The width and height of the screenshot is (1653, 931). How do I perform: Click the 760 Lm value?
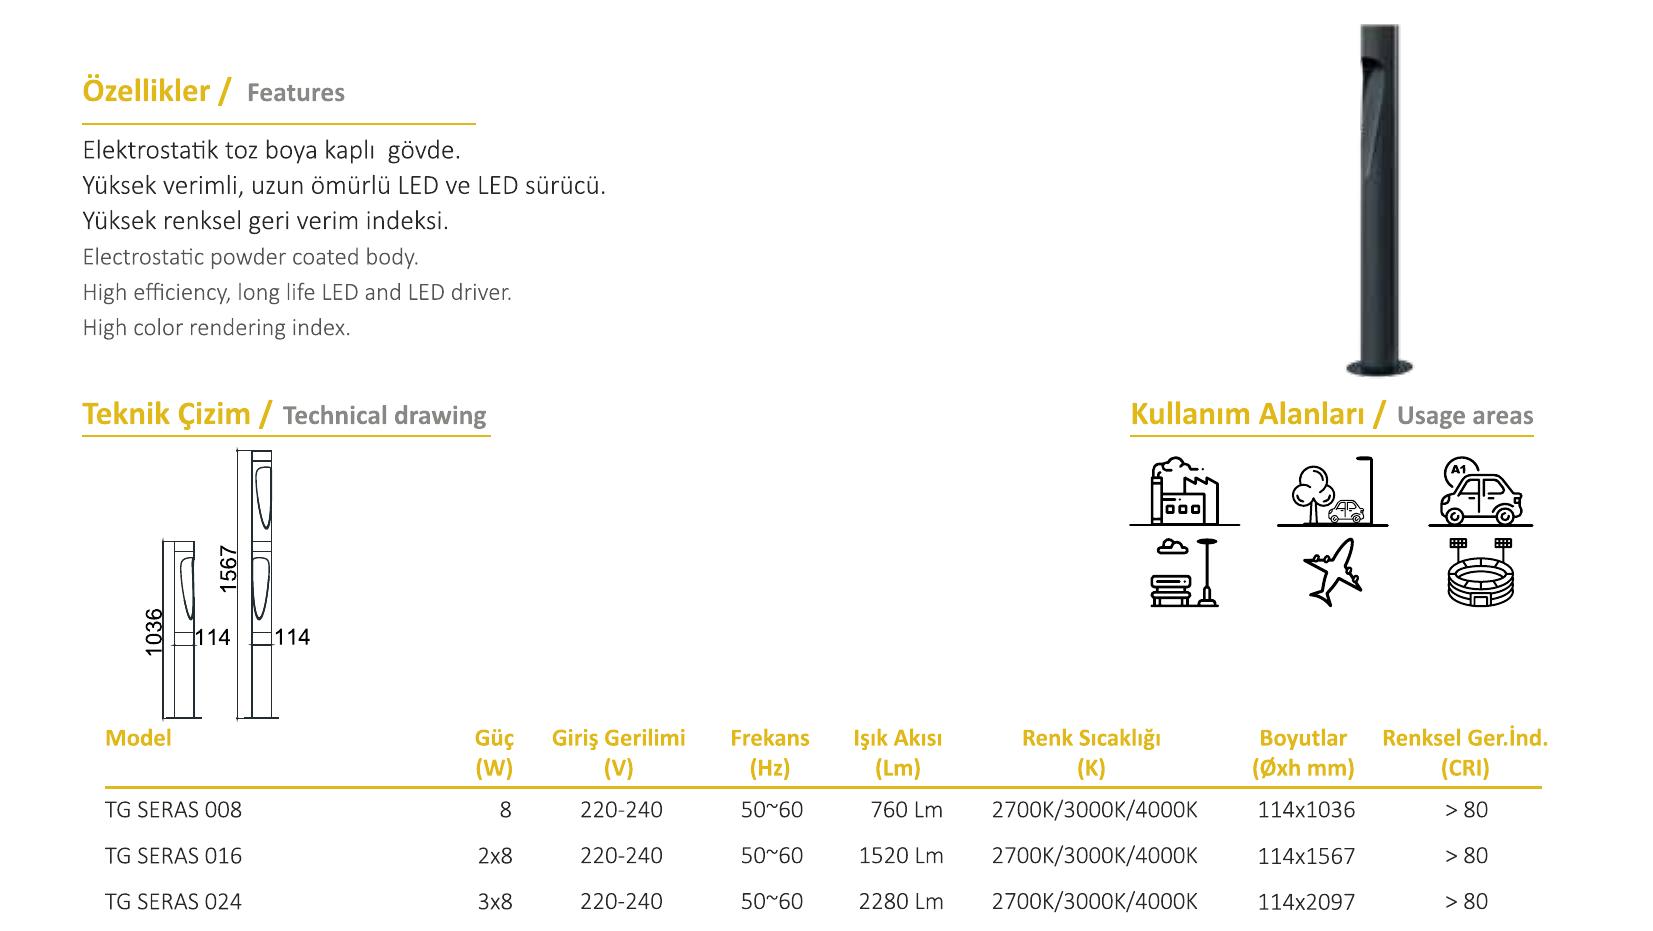(x=906, y=809)
